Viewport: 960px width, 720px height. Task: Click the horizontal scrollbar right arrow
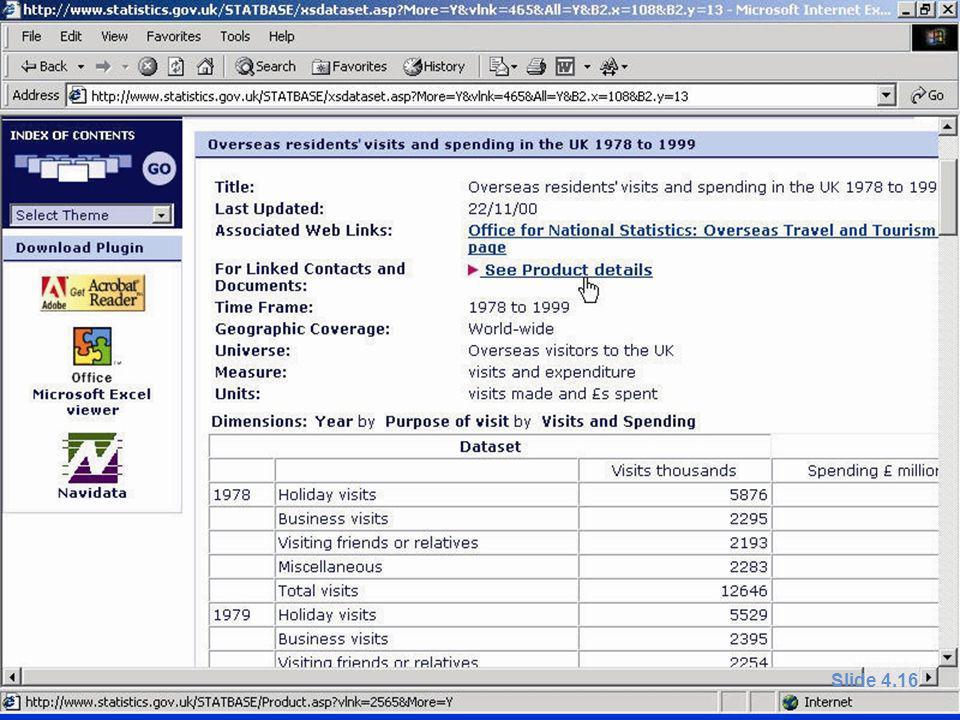tap(929, 677)
